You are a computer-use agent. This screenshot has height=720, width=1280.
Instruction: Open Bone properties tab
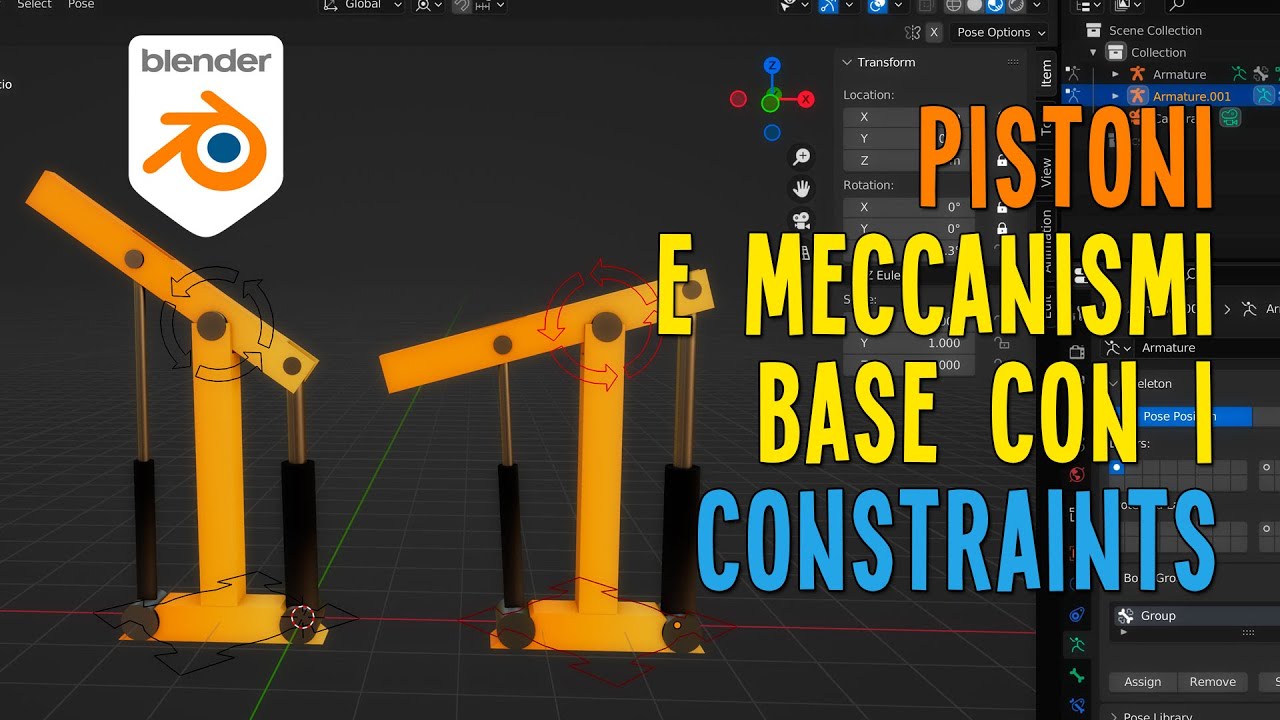[x=1076, y=675]
